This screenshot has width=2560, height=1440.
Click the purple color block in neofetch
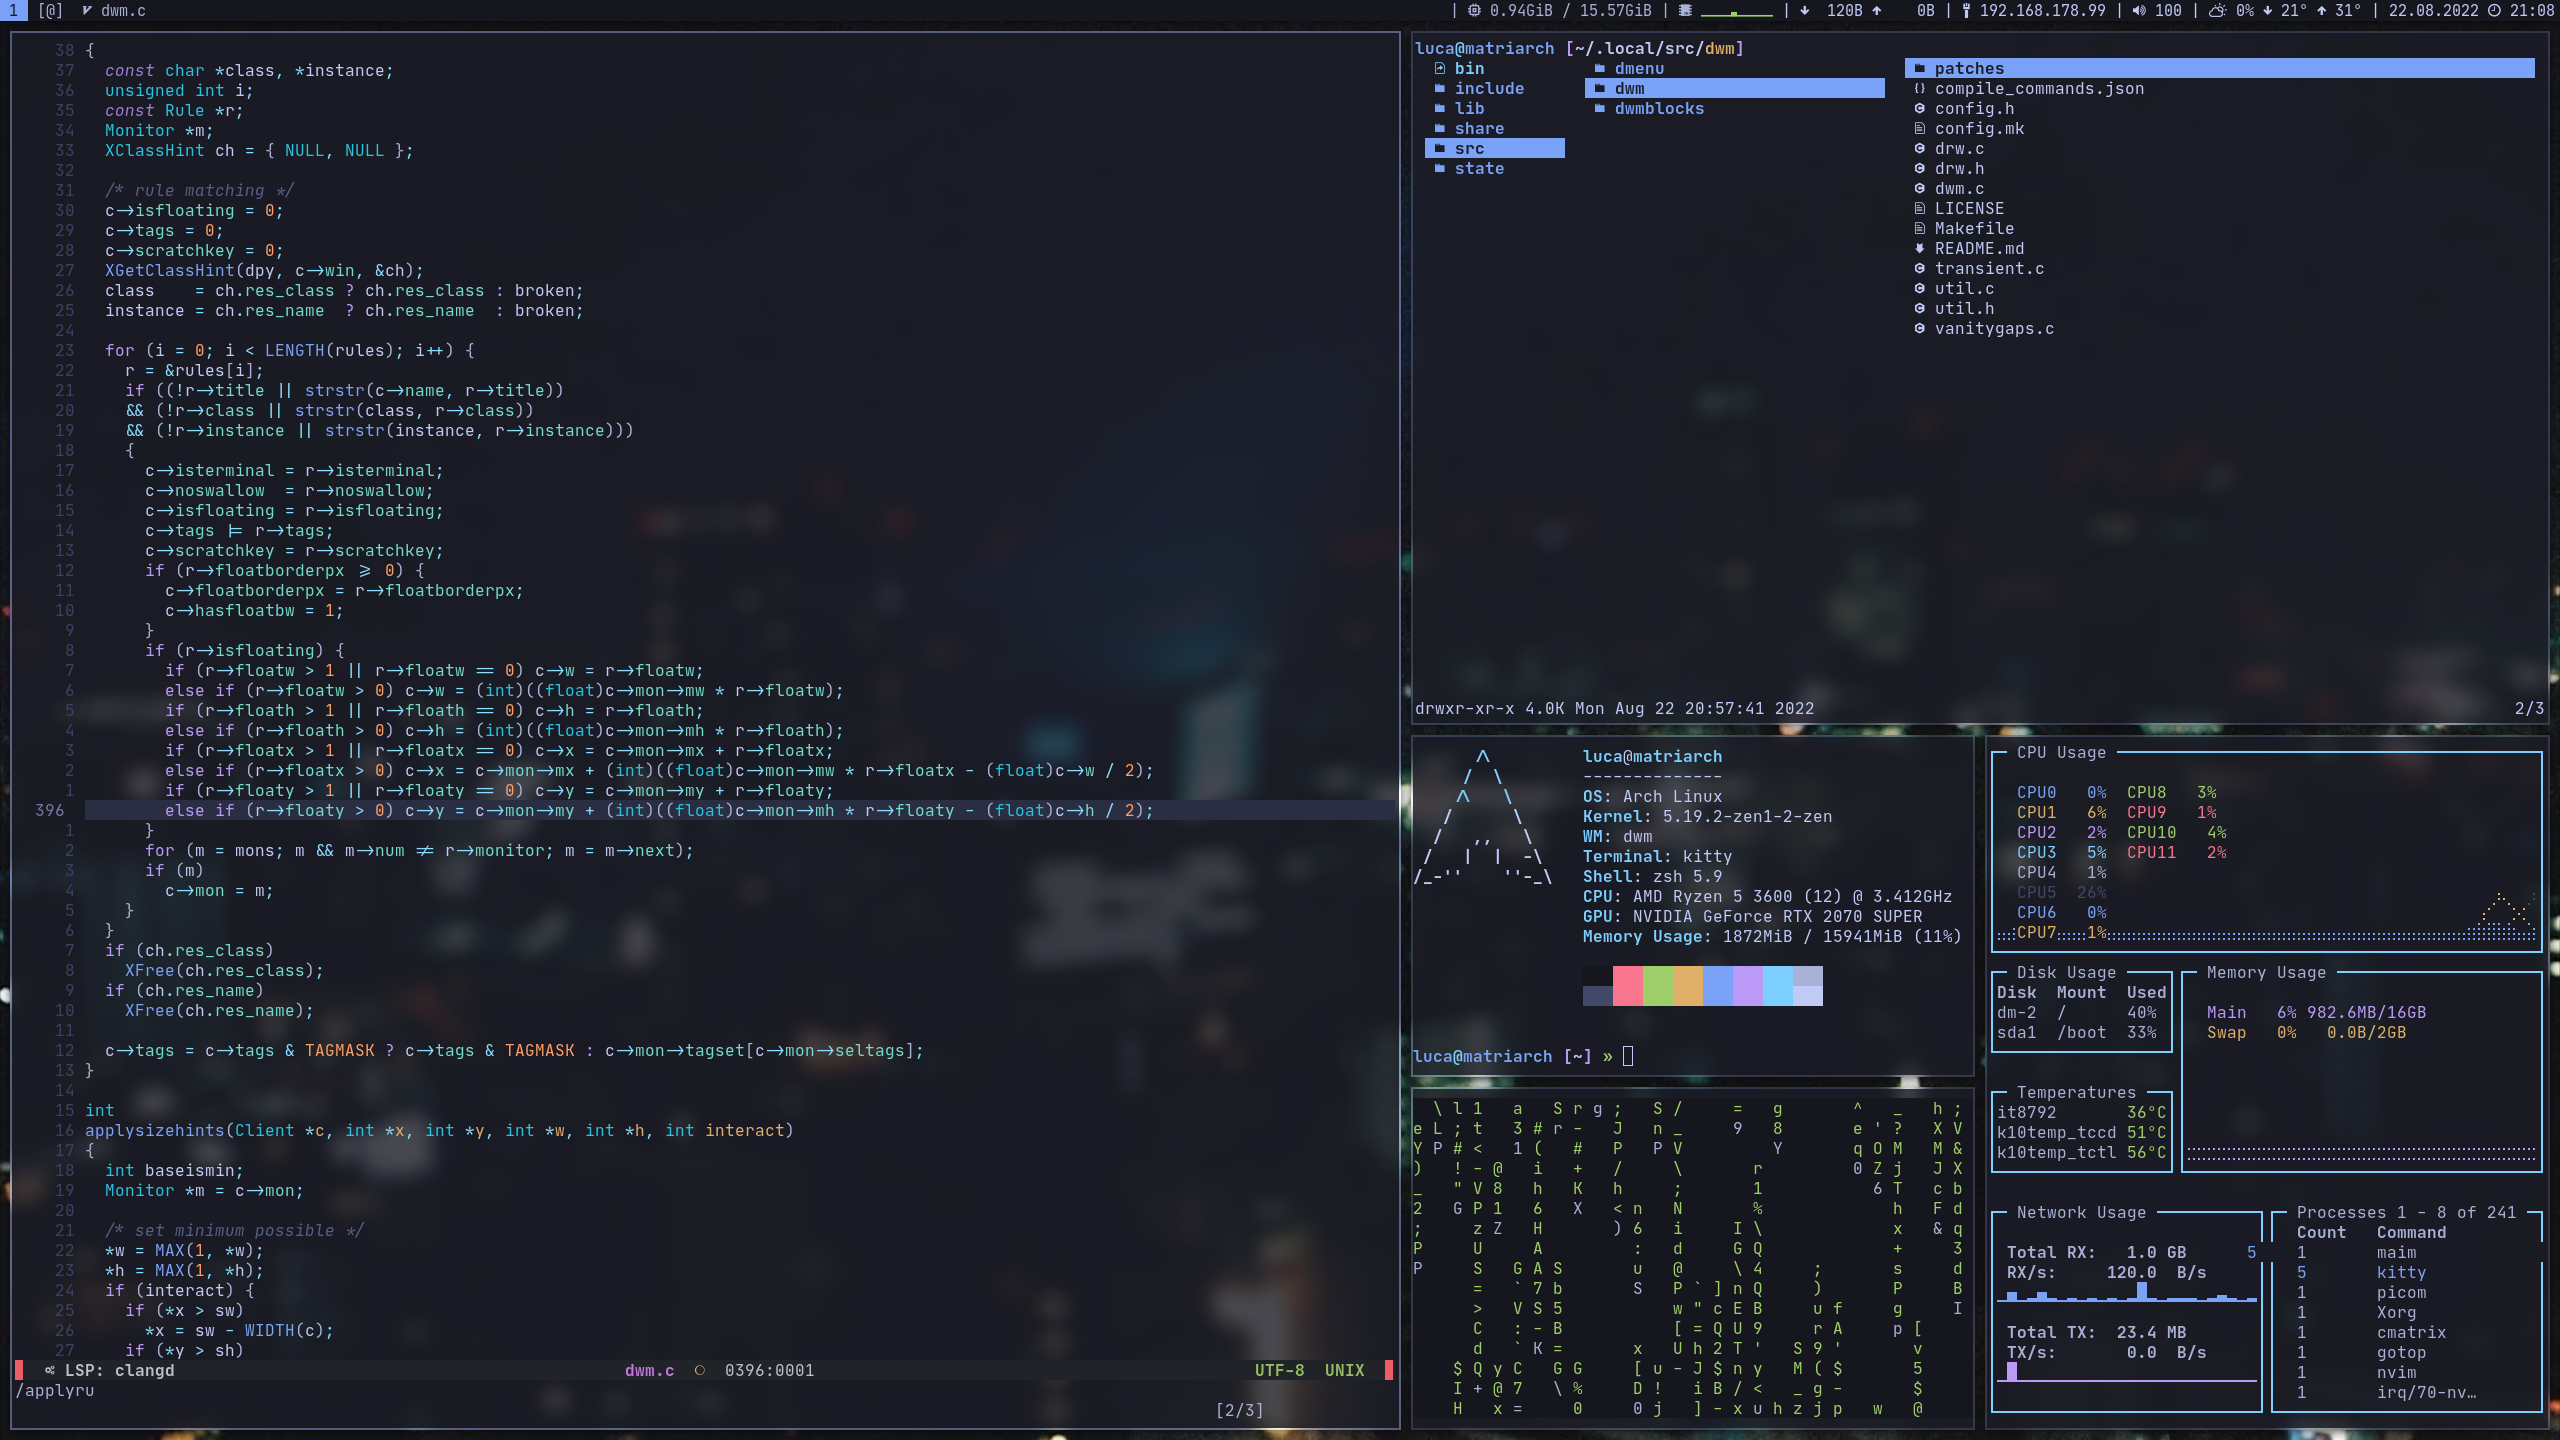[1748, 986]
